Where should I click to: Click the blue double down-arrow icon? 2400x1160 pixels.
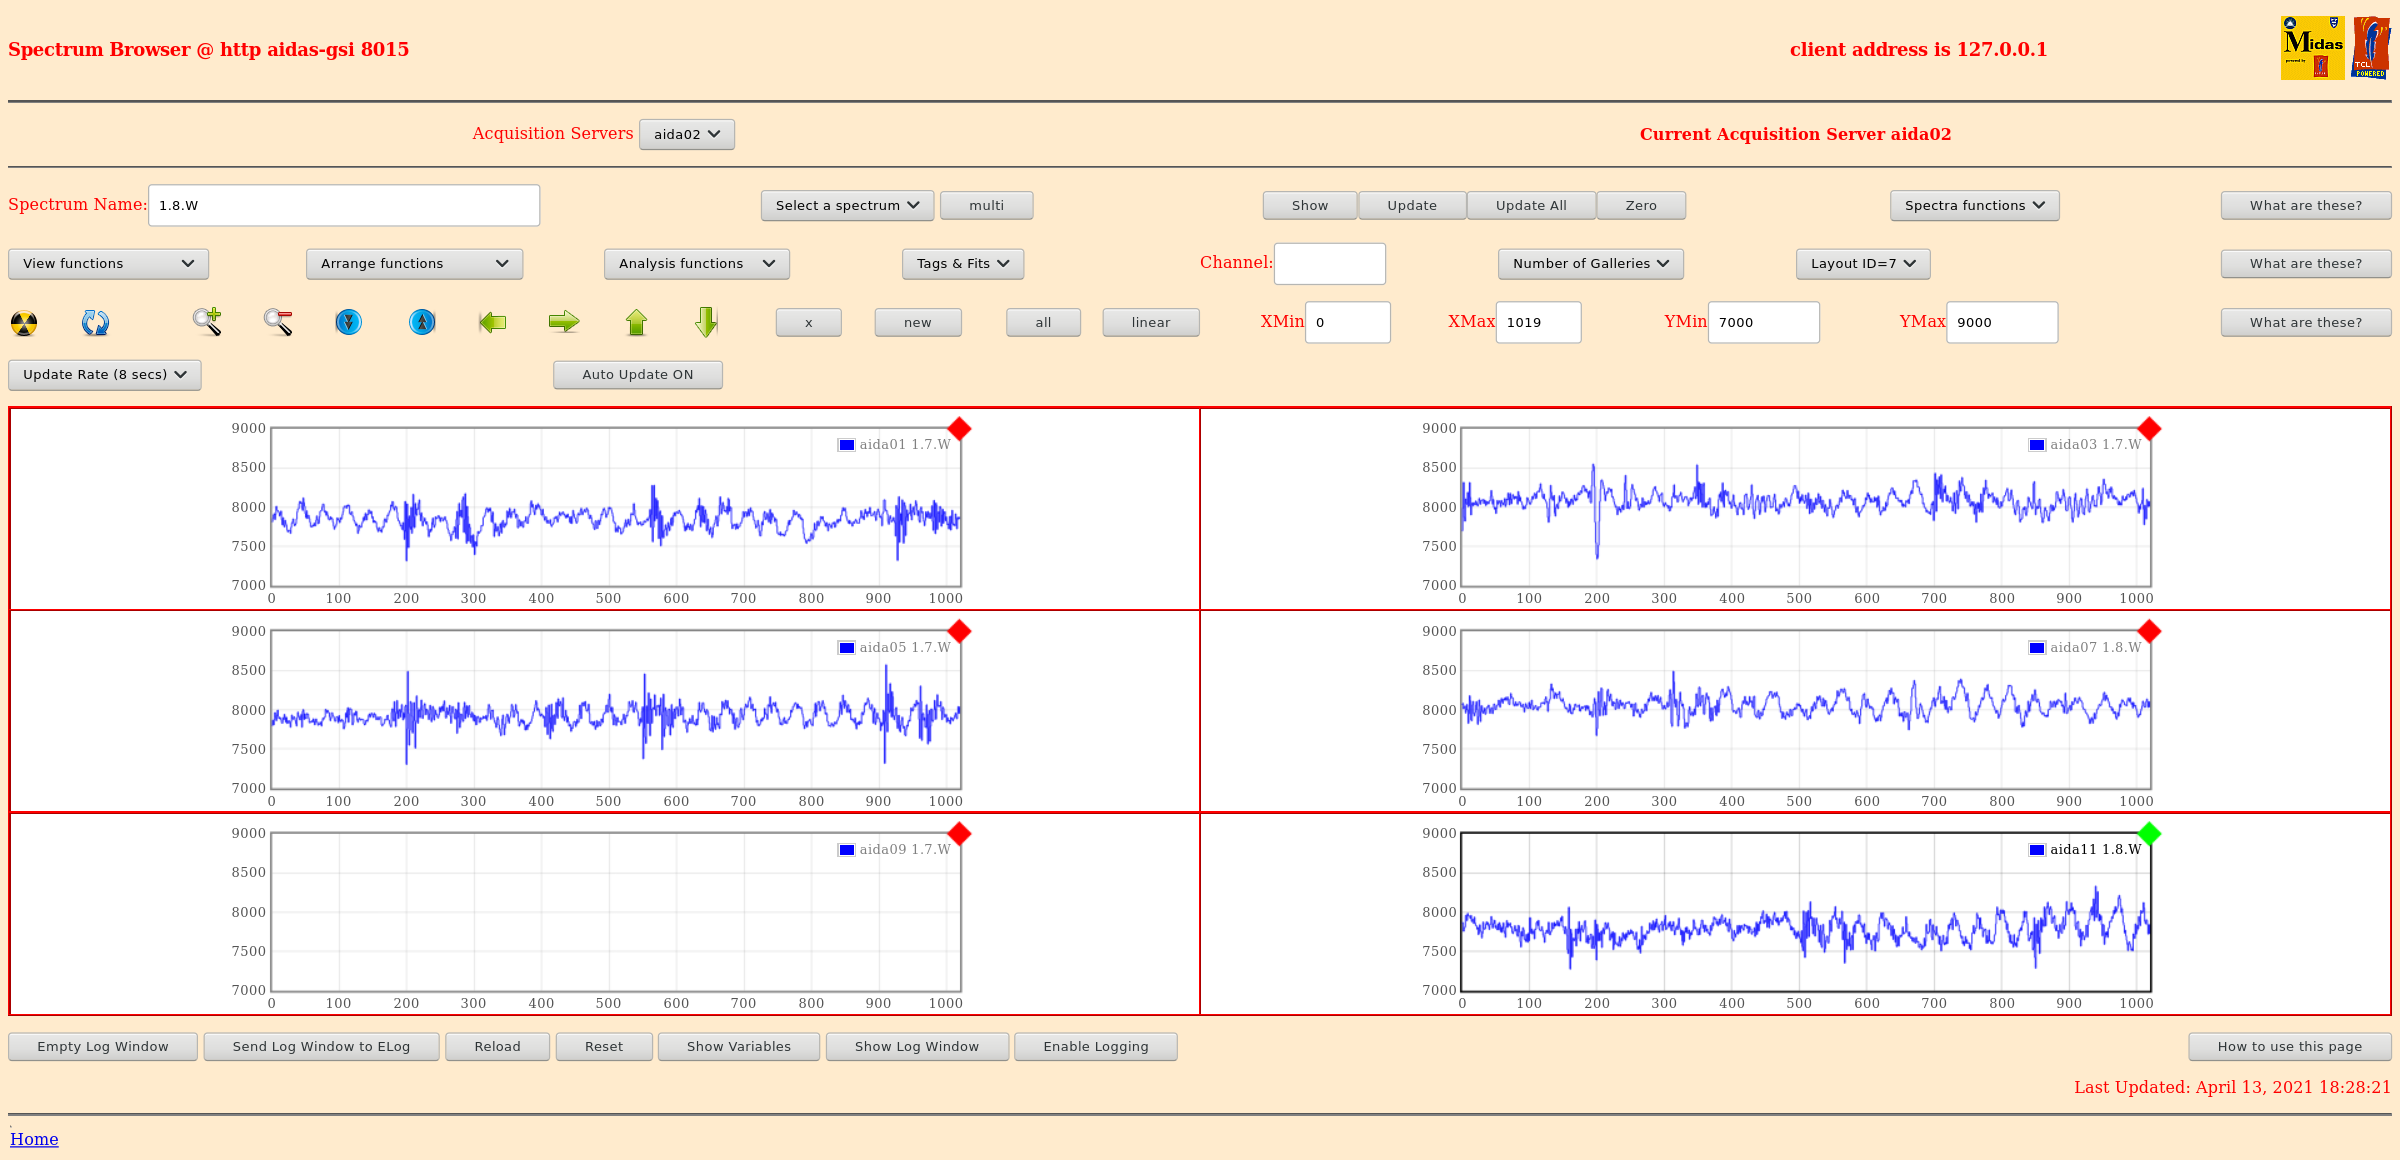[x=348, y=322]
